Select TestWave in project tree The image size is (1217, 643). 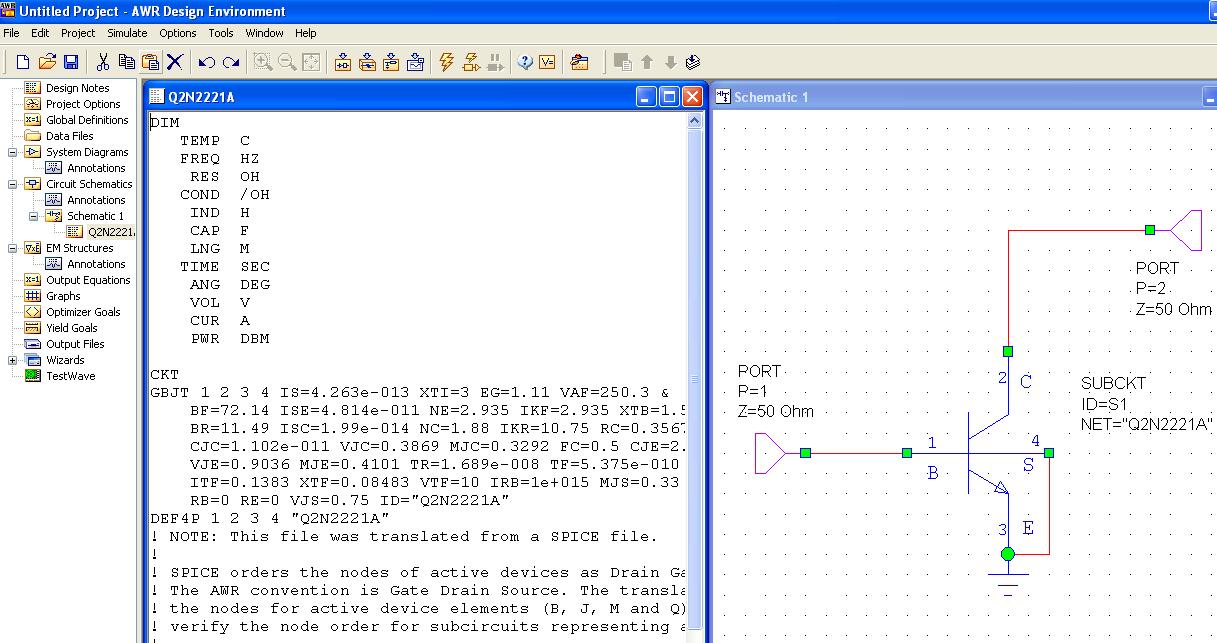[x=70, y=376]
